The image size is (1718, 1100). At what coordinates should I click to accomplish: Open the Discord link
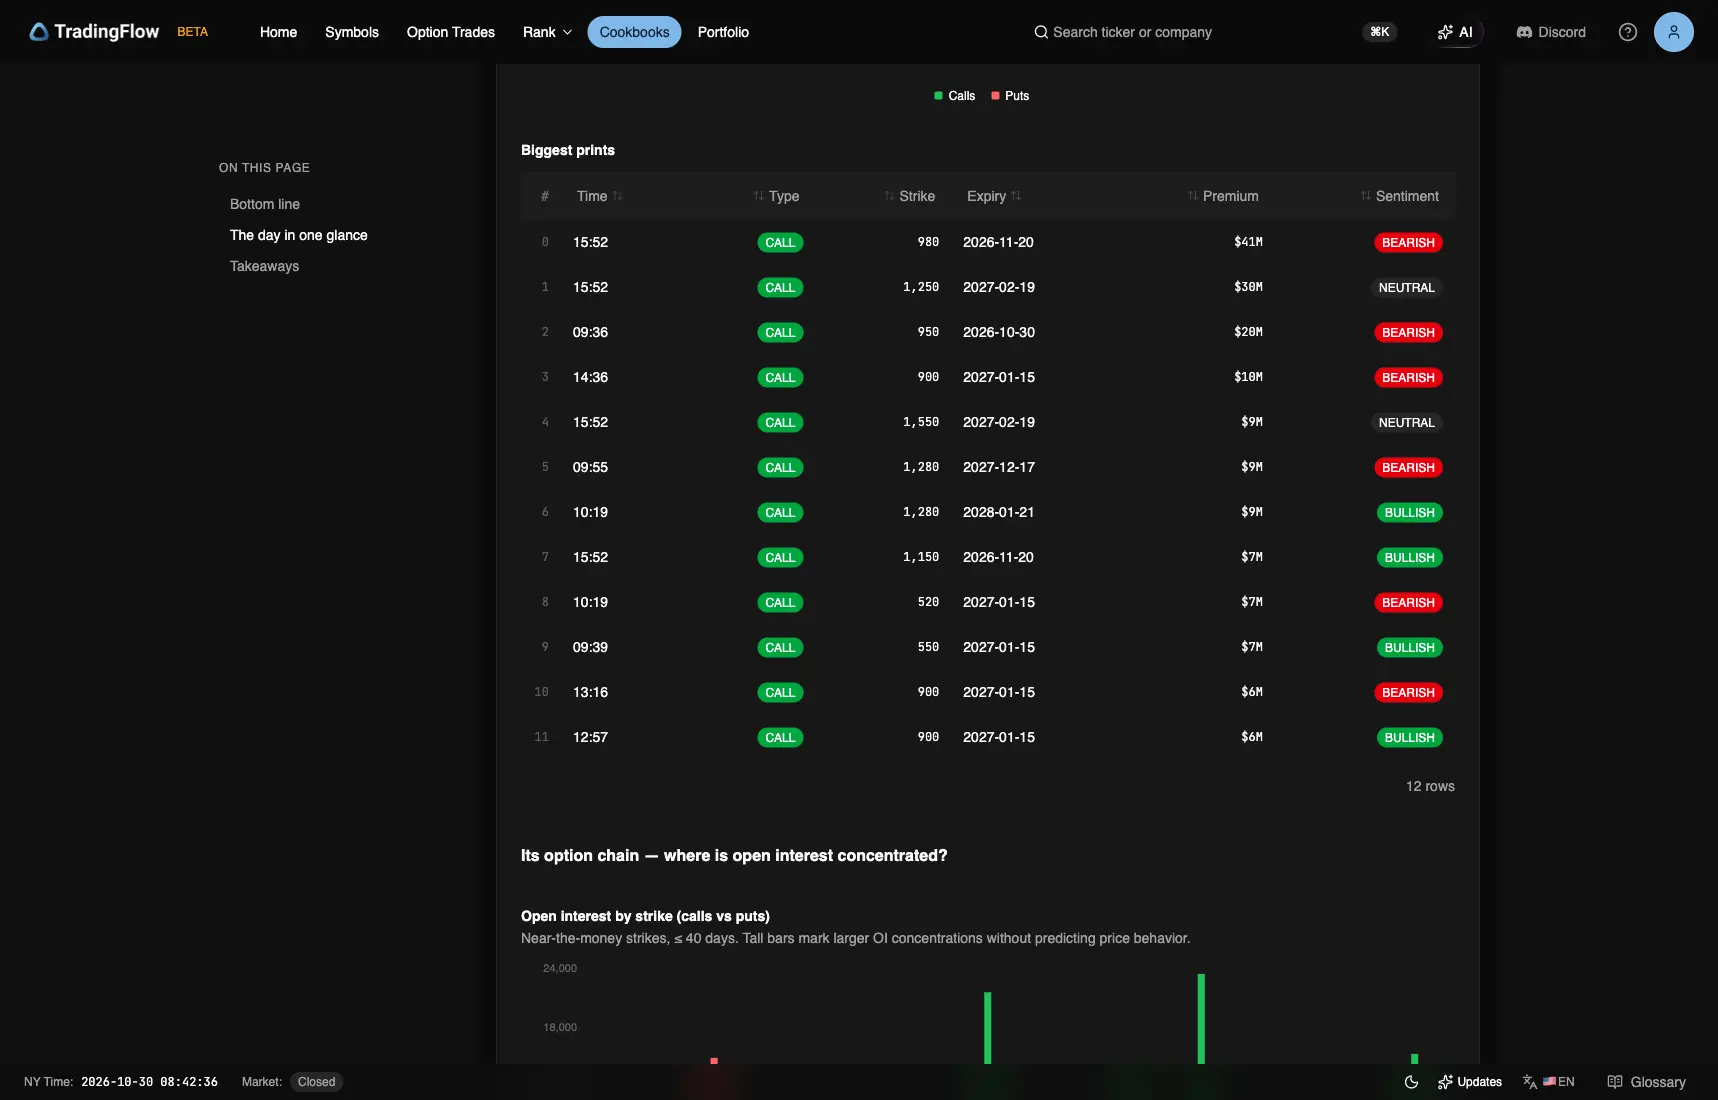(x=1551, y=32)
